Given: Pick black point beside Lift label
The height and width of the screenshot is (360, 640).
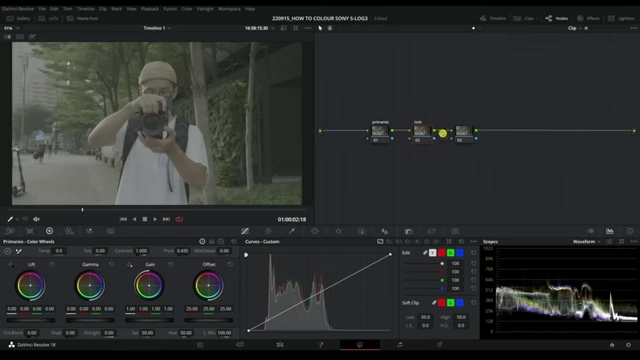Looking at the screenshot, I should pos(10,264).
